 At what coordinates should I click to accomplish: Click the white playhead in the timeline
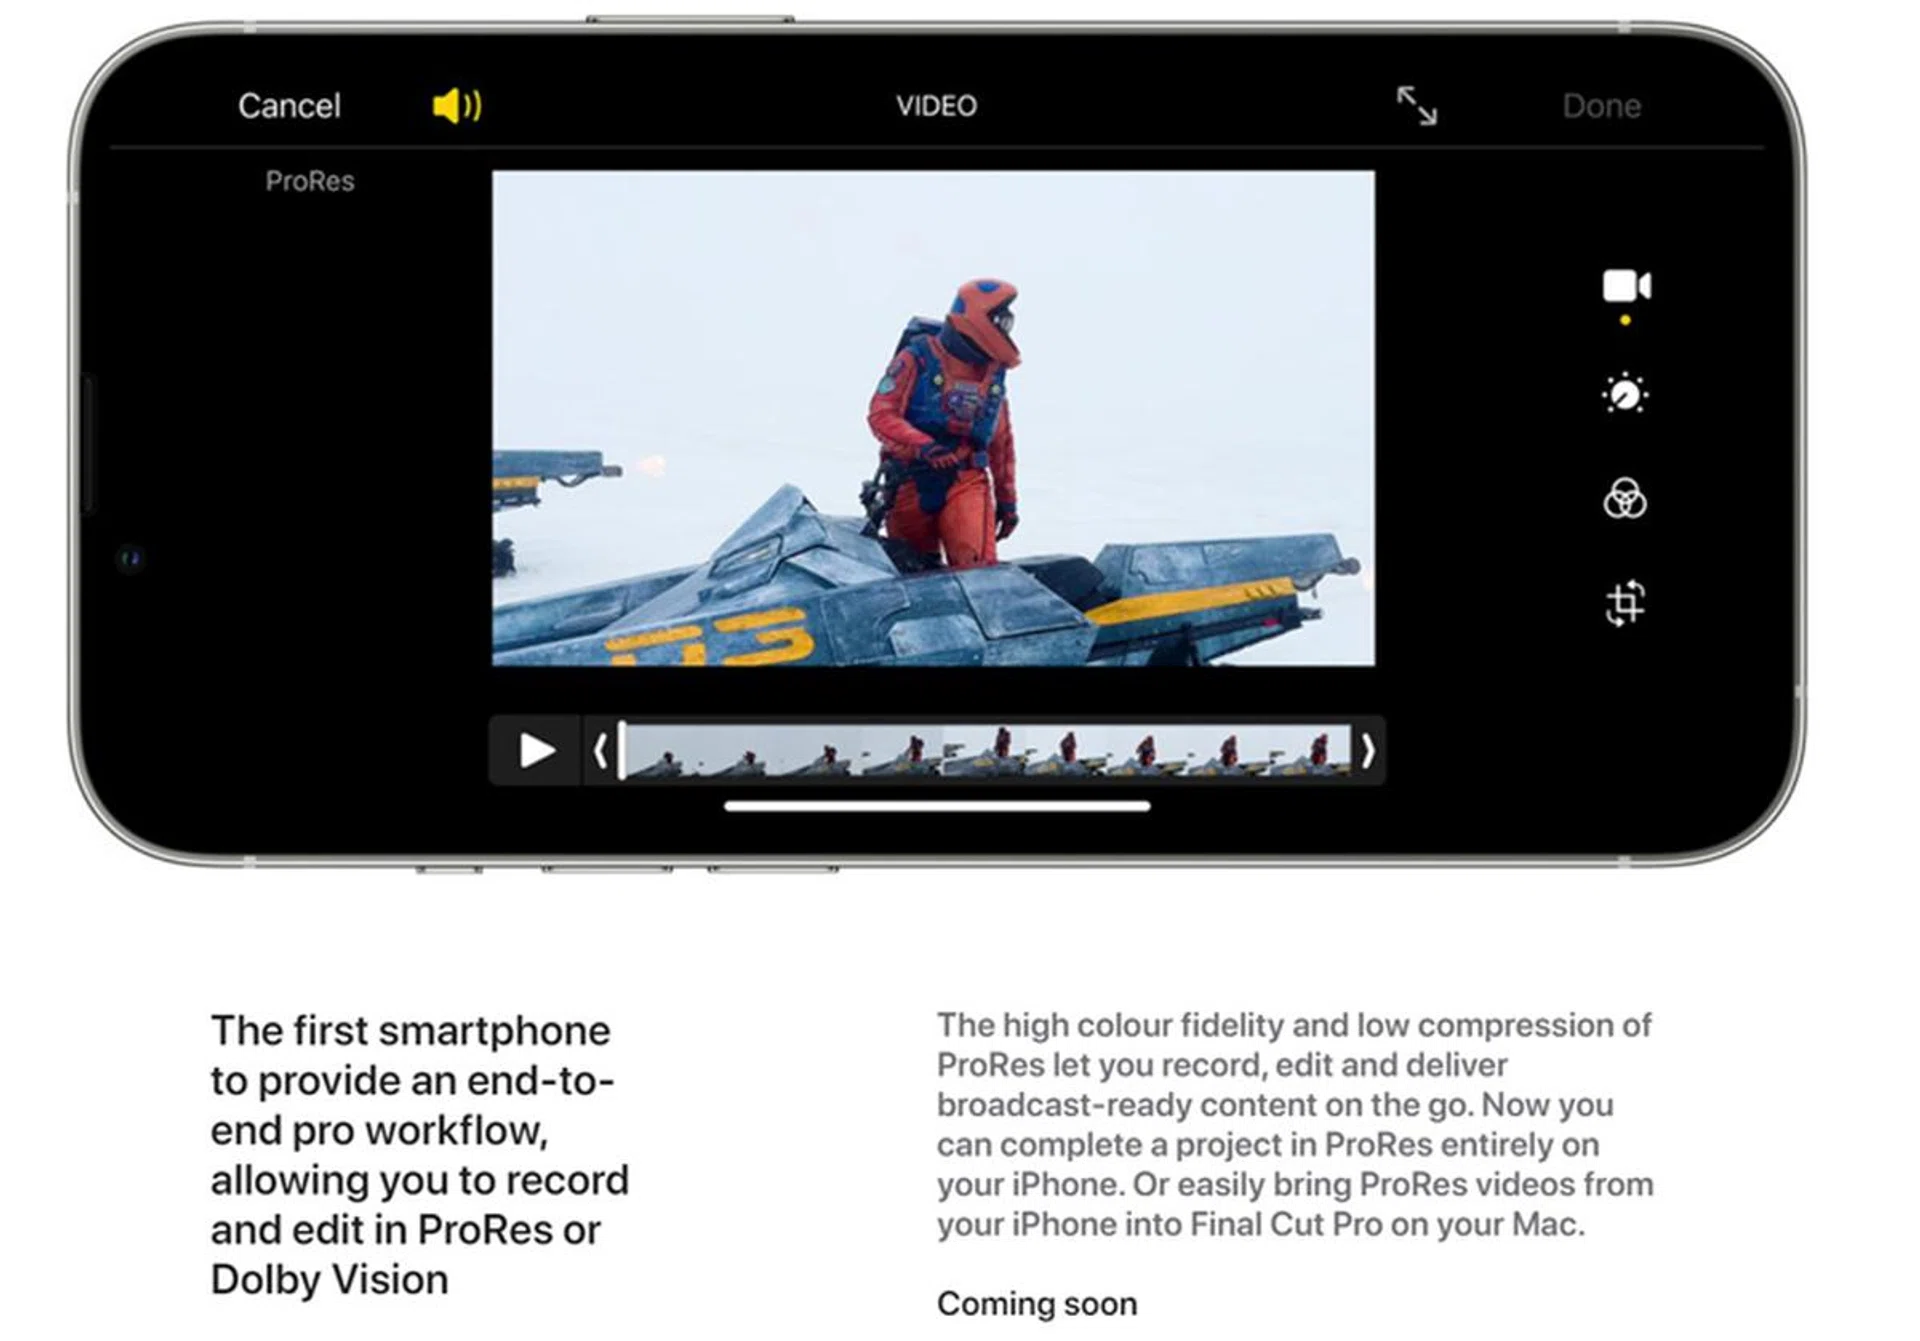[x=622, y=751]
